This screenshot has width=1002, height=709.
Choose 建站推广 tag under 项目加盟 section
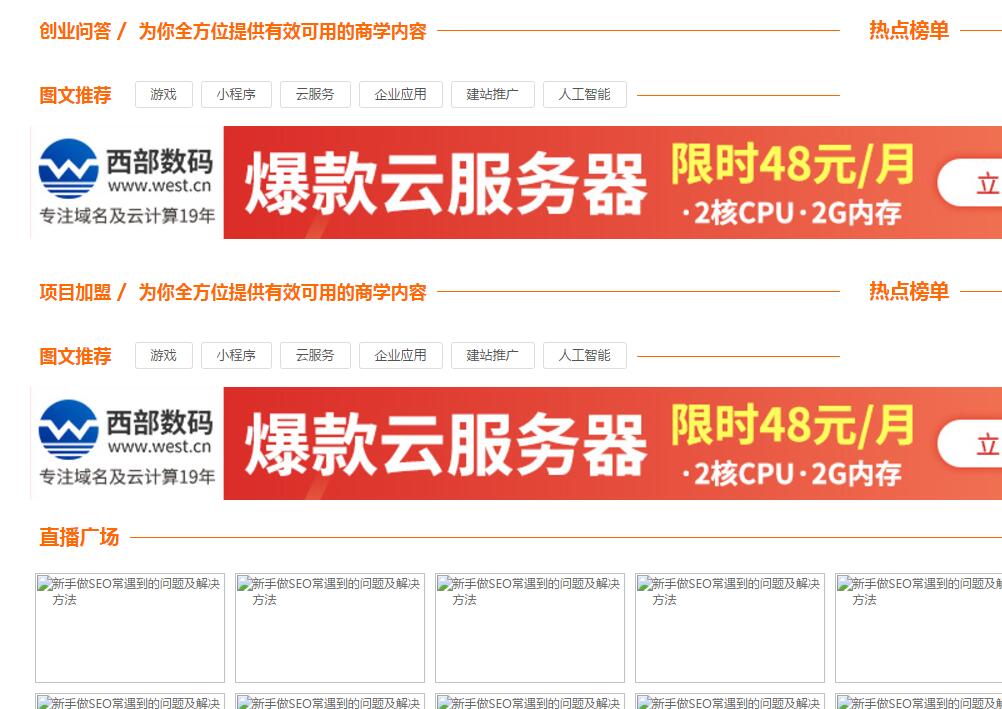[493, 355]
